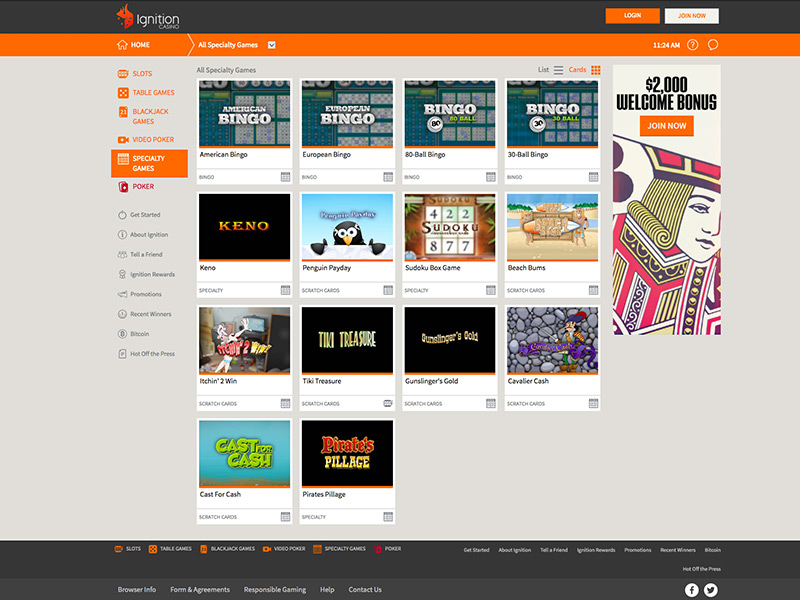Open the Tell a Friend sidebar link
800x600 pixels.
(140, 255)
